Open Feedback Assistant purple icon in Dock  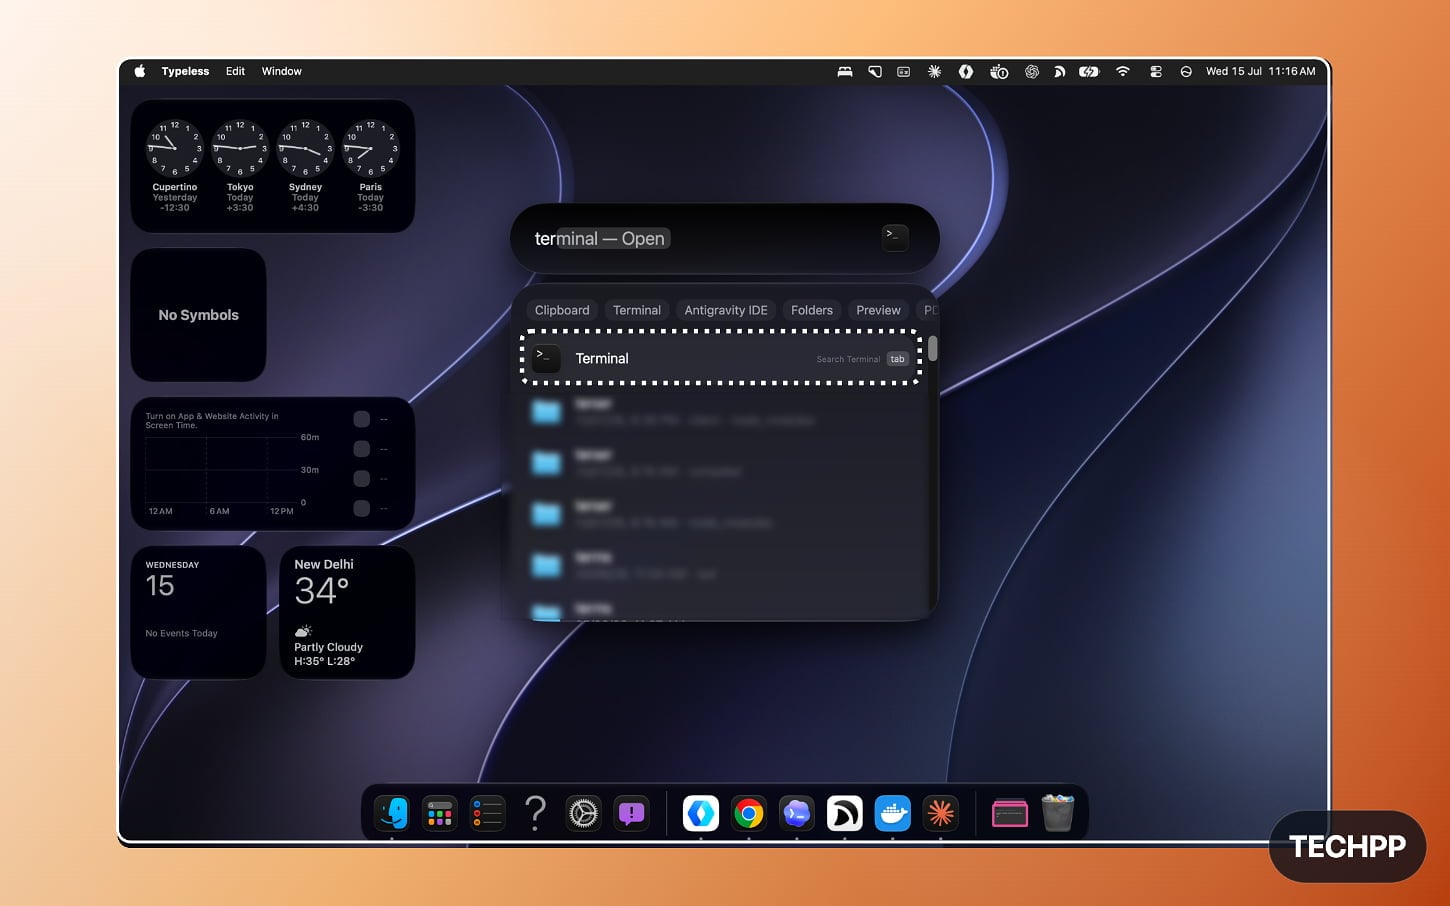631,813
